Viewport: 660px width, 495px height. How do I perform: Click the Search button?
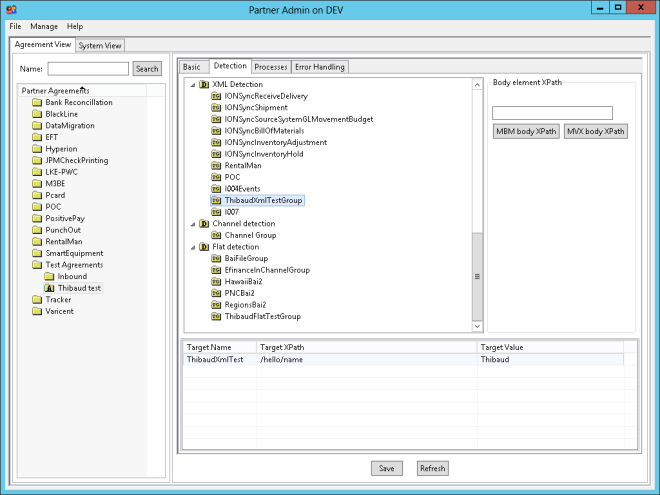pyautogui.click(x=147, y=69)
